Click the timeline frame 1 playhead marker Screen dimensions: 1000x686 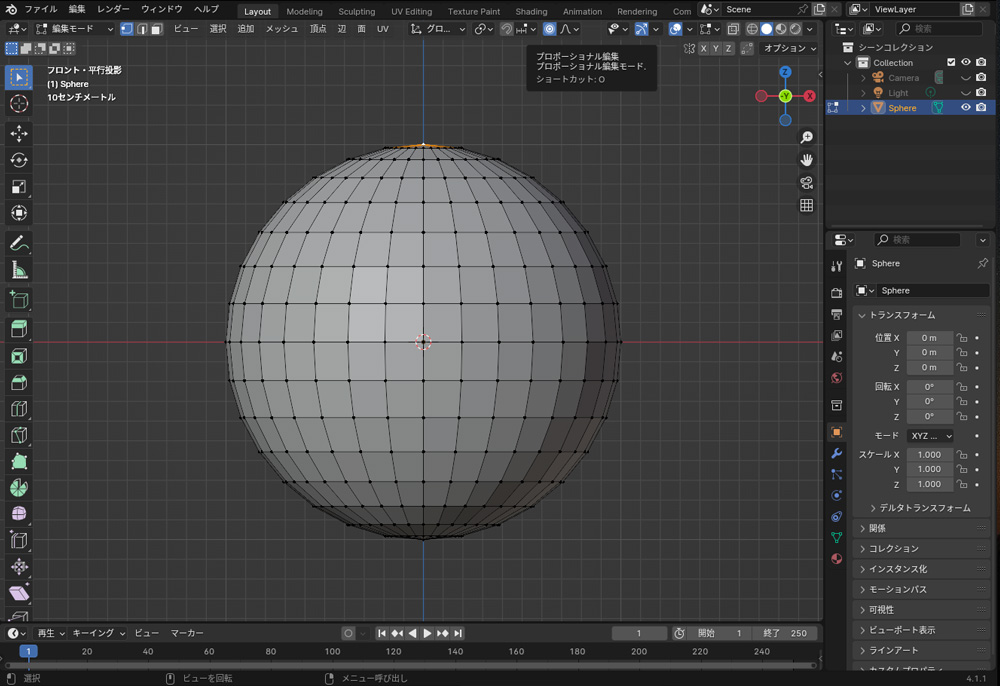pos(29,651)
